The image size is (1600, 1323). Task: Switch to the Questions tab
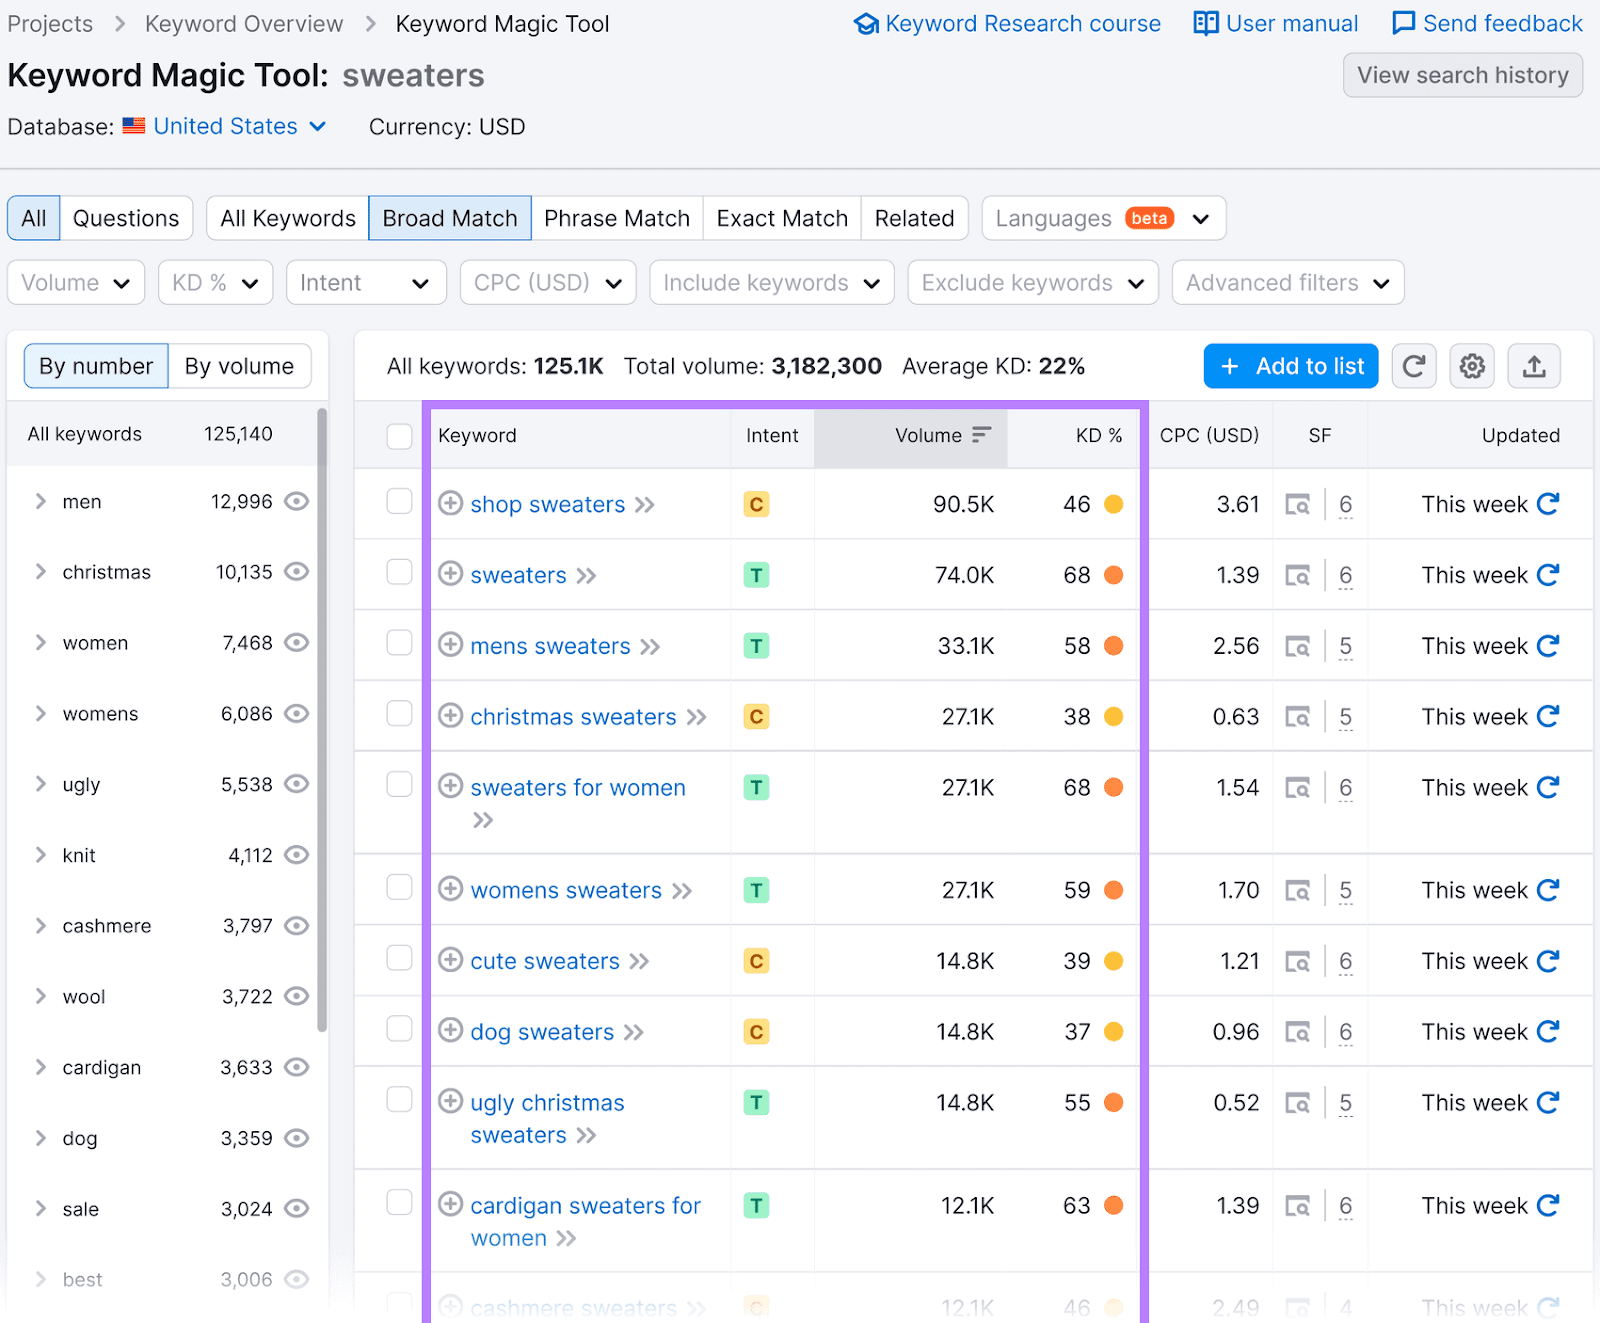126,217
